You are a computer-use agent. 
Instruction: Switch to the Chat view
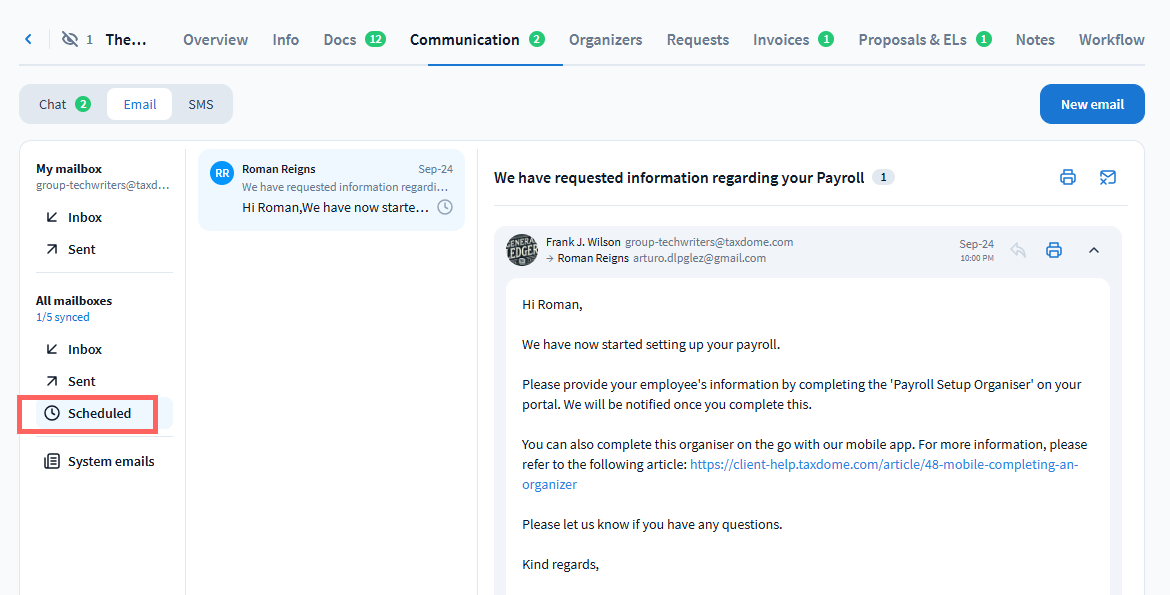(x=63, y=104)
